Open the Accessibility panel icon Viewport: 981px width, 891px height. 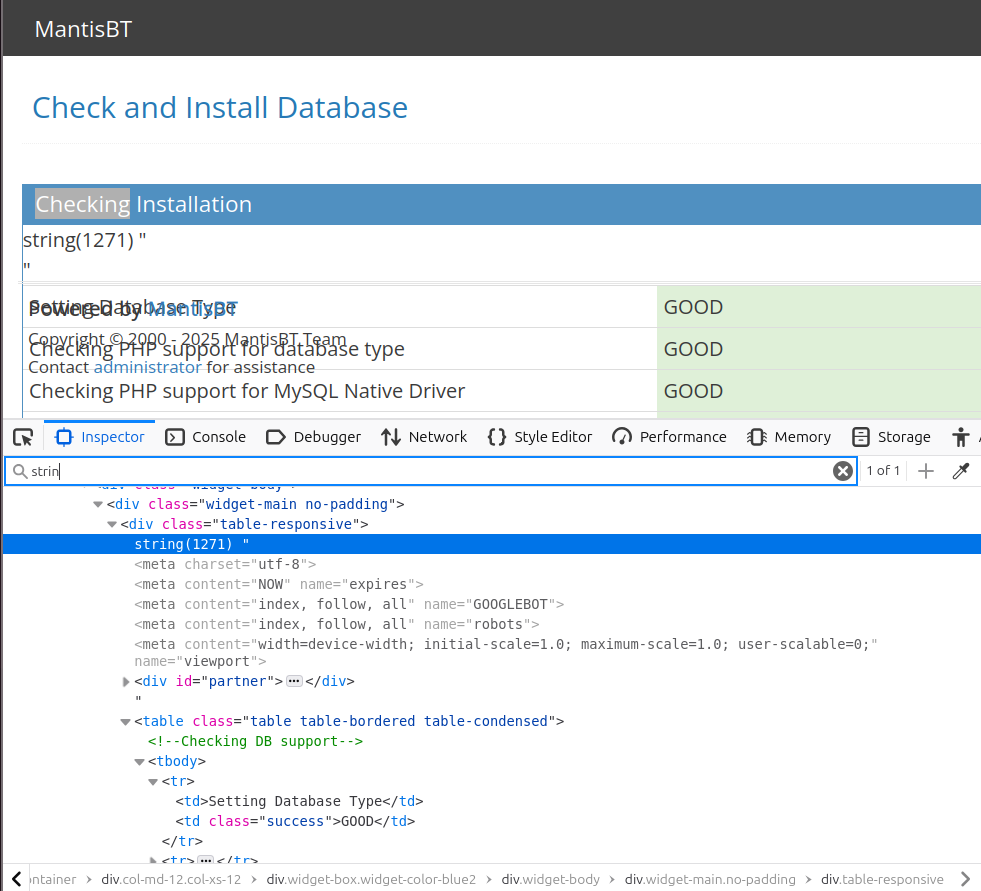pos(962,437)
